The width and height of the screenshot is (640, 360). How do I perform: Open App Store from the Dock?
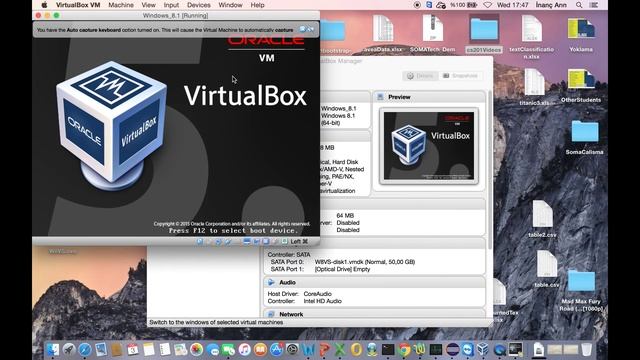tap(276, 349)
